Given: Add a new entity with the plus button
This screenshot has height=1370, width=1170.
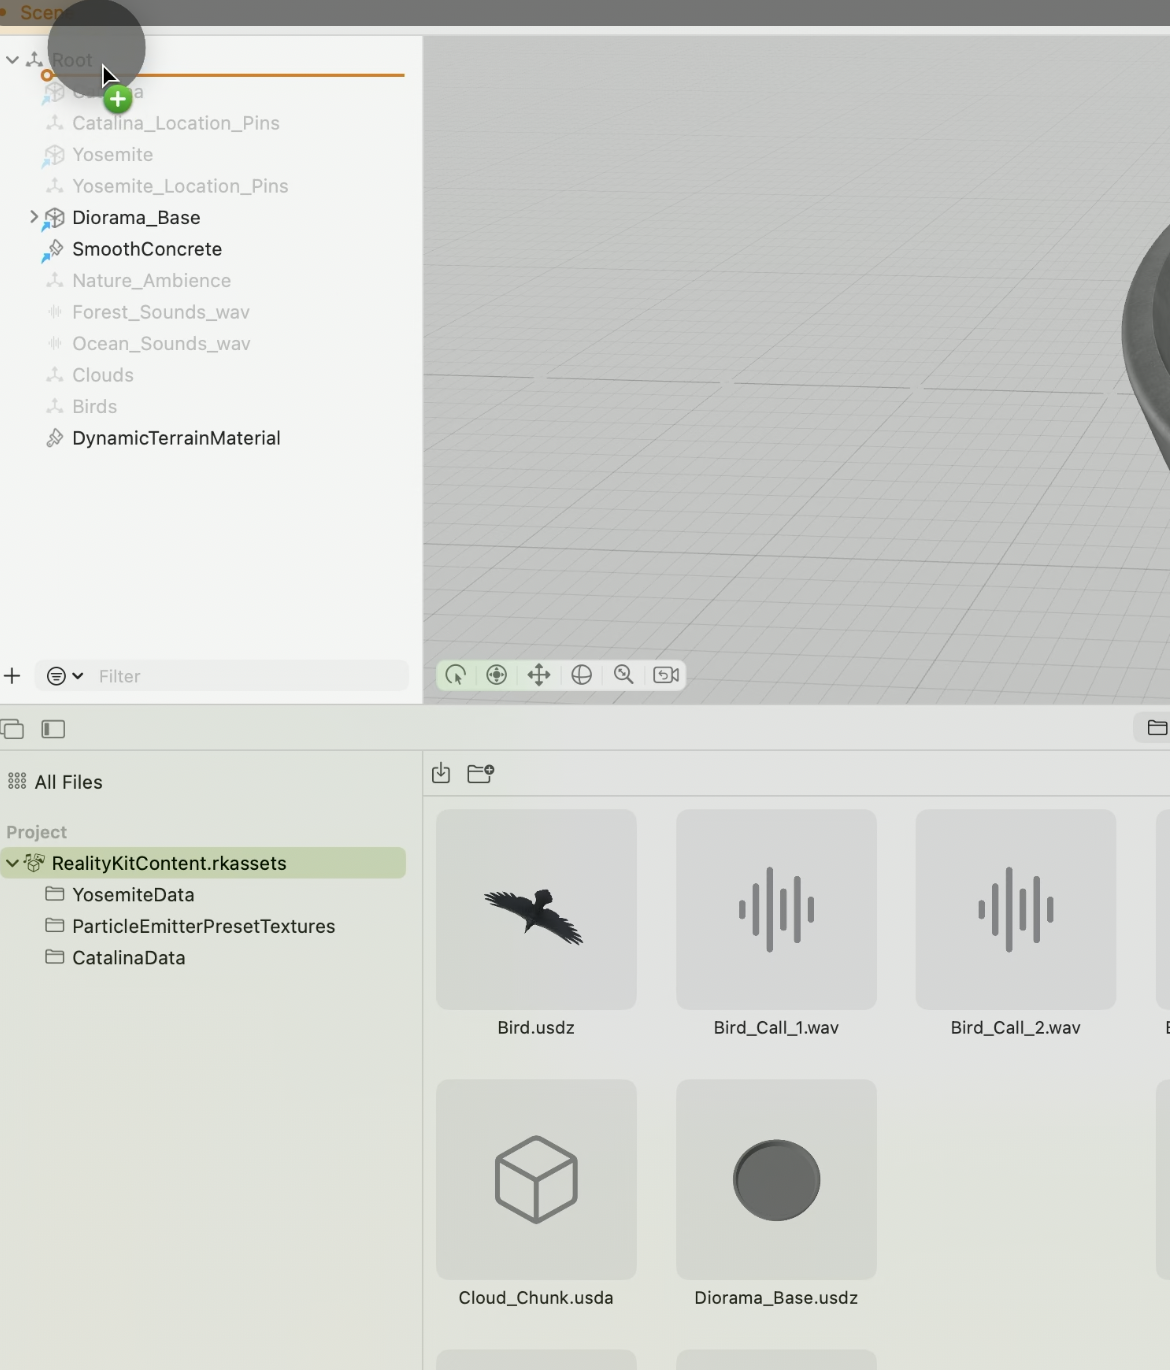Looking at the screenshot, I should point(12,676).
